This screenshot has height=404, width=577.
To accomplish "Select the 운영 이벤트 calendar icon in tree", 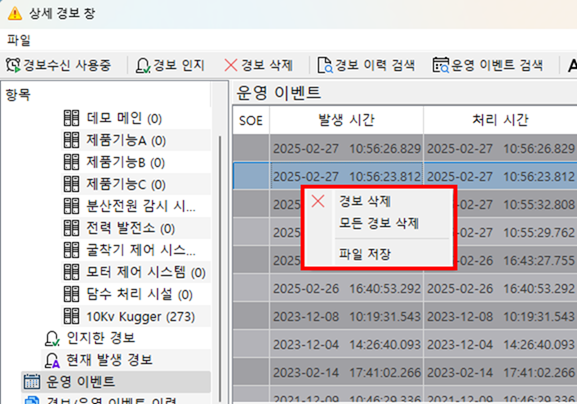I will pyautogui.click(x=32, y=382).
